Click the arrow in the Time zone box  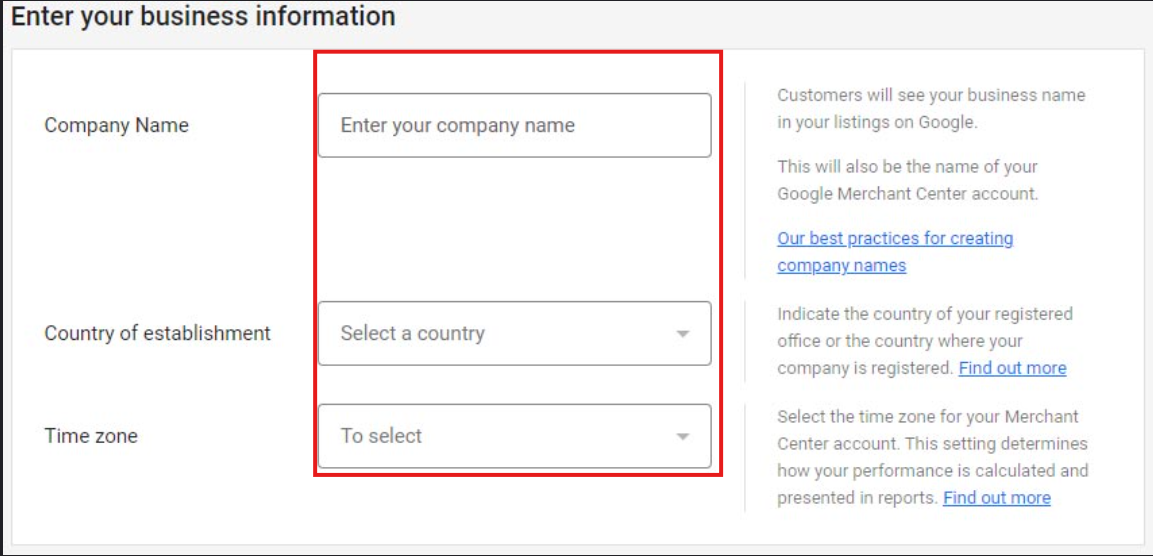coord(683,437)
